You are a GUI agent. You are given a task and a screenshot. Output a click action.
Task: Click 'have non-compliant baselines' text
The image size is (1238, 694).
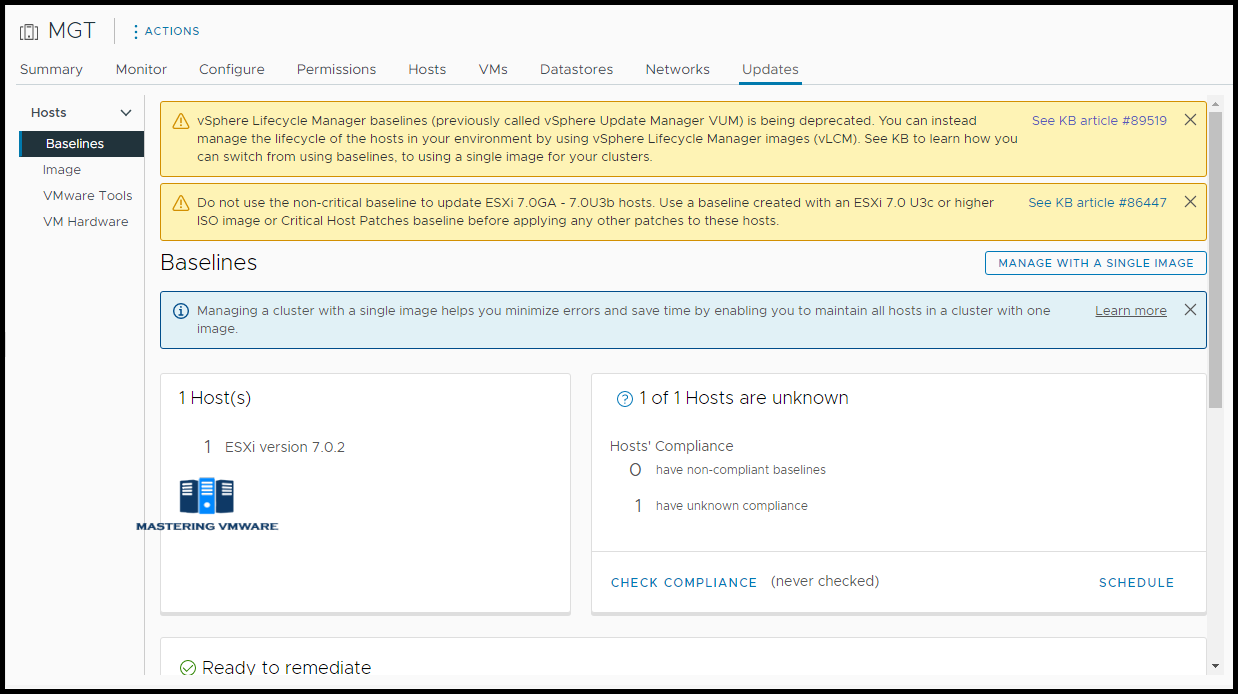click(x=741, y=470)
